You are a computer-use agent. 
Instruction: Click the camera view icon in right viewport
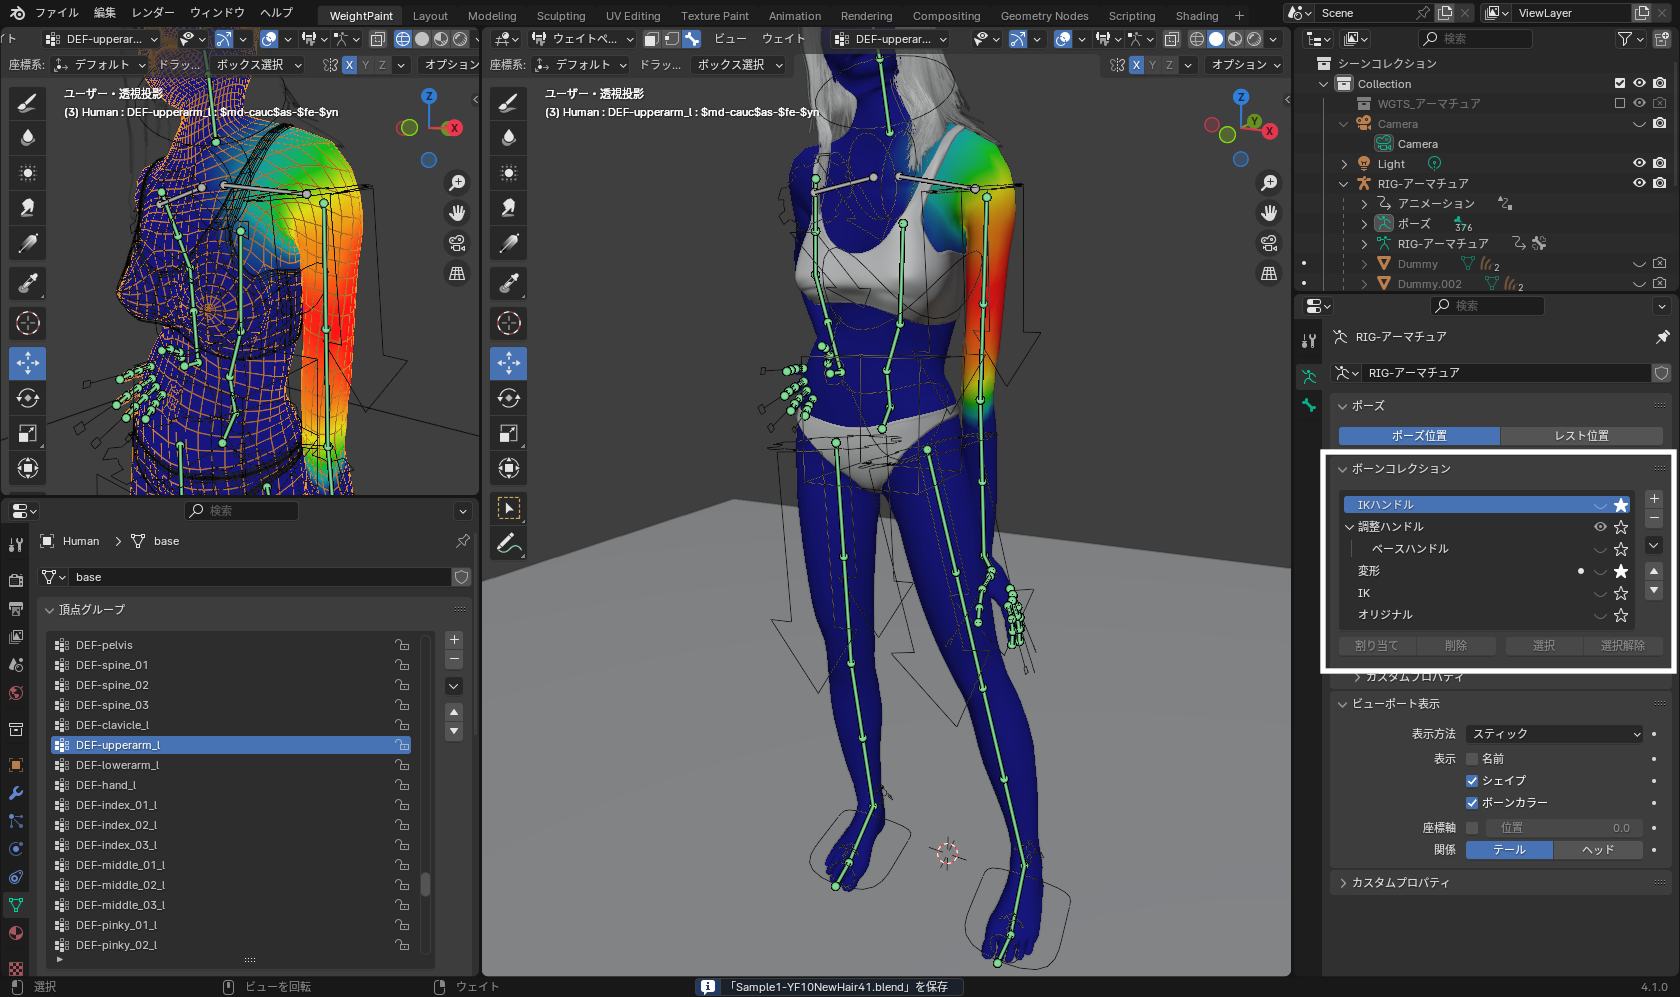1269,243
